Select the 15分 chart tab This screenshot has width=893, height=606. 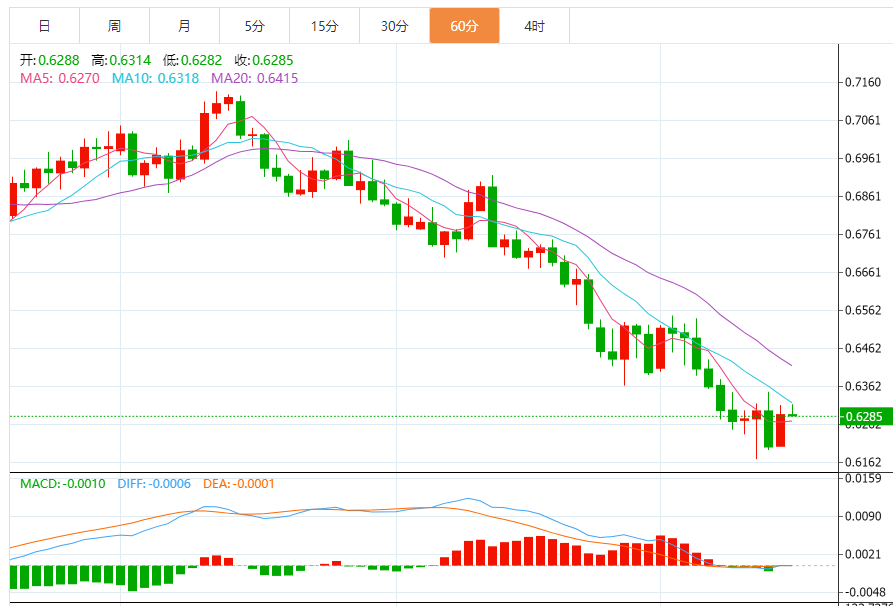click(x=325, y=26)
